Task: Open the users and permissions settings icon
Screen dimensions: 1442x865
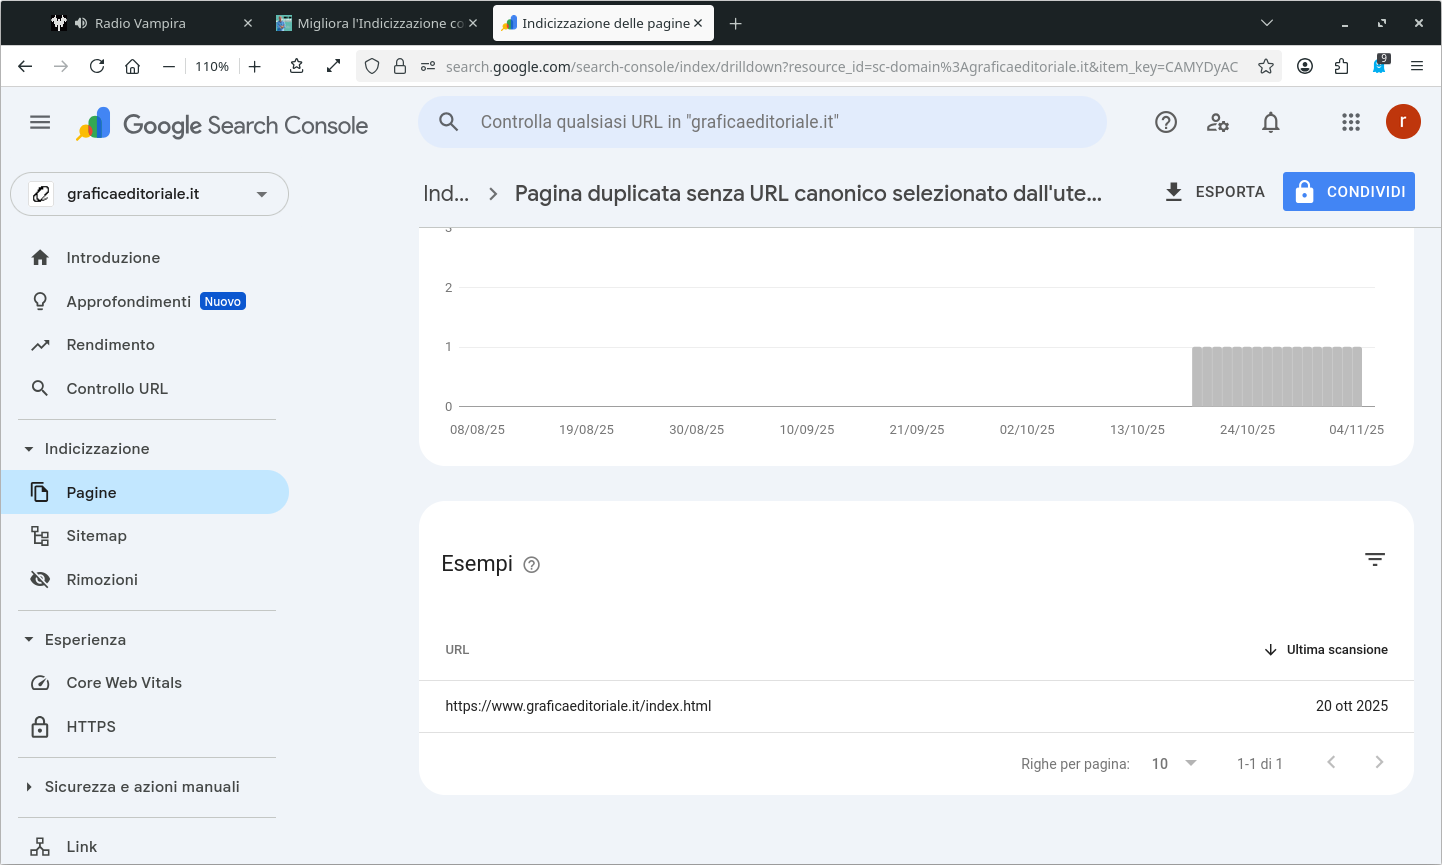Action: (1217, 123)
